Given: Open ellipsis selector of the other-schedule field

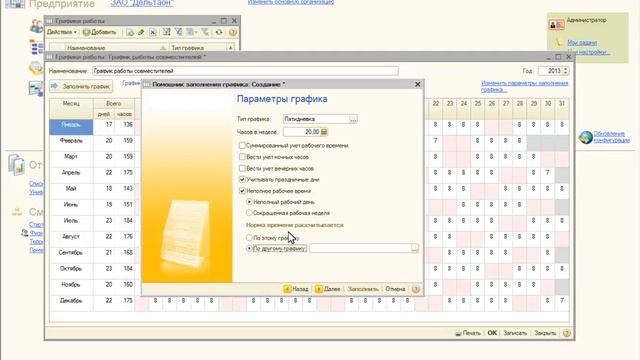Looking at the screenshot, I should 415,248.
